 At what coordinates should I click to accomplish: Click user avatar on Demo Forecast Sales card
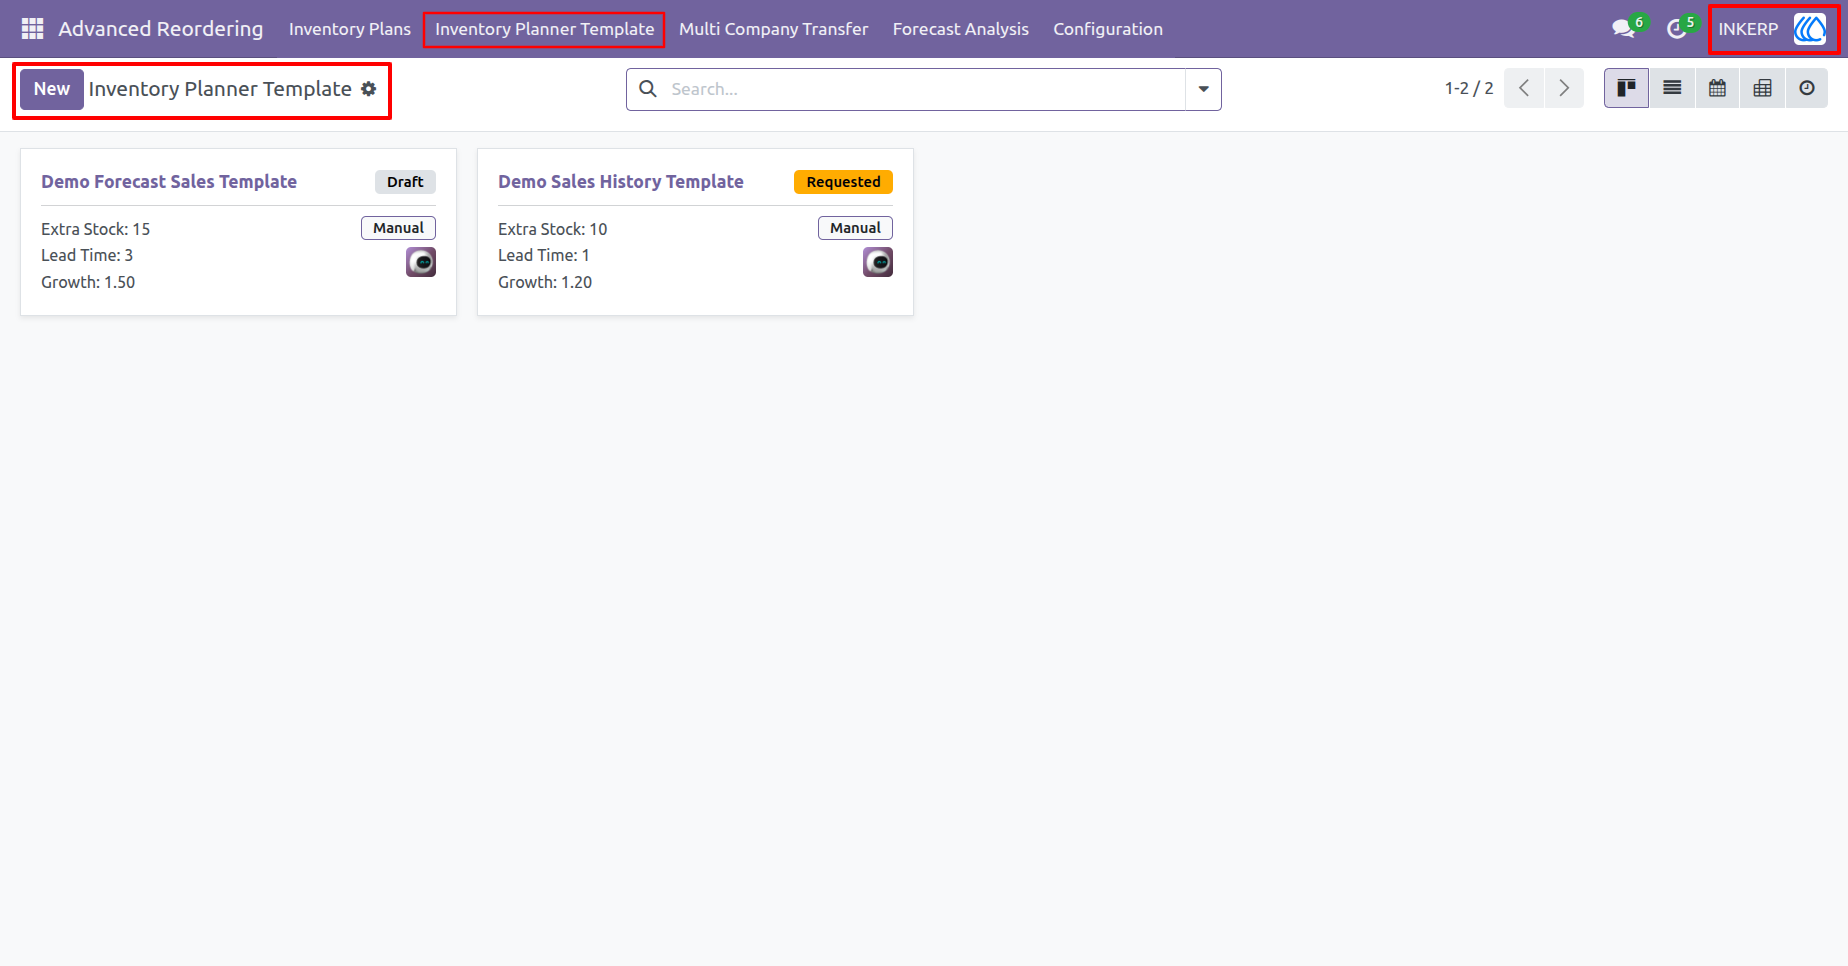(x=421, y=262)
